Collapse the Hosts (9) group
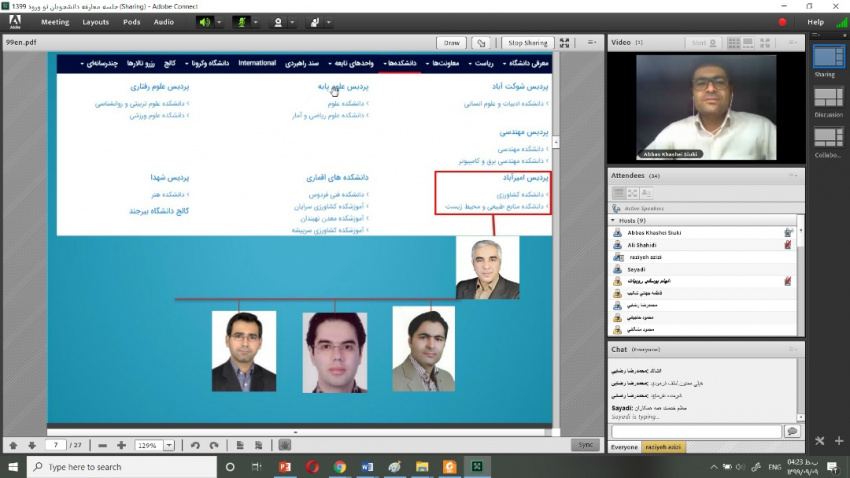The height and width of the screenshot is (478, 850). (x=613, y=220)
